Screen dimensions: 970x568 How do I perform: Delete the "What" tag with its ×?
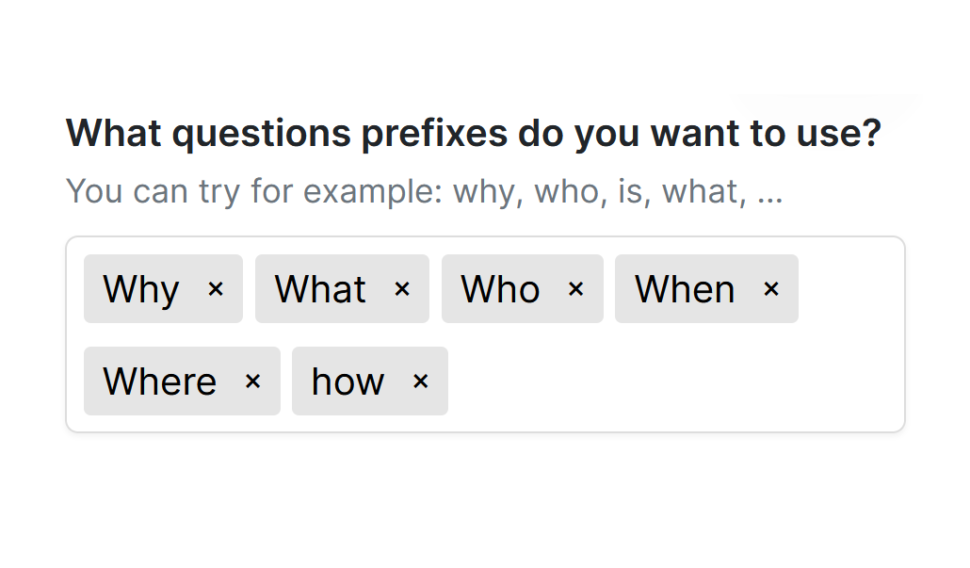(402, 289)
